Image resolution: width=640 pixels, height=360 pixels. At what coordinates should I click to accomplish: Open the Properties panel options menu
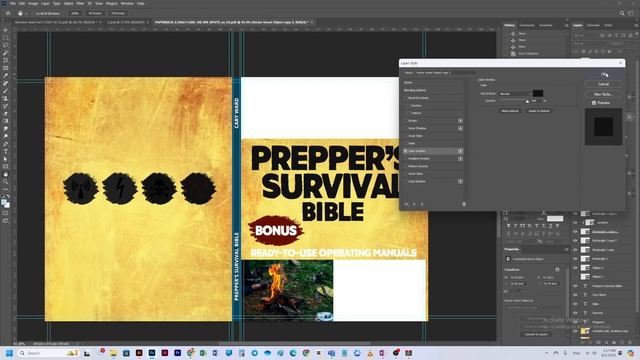coord(566,249)
